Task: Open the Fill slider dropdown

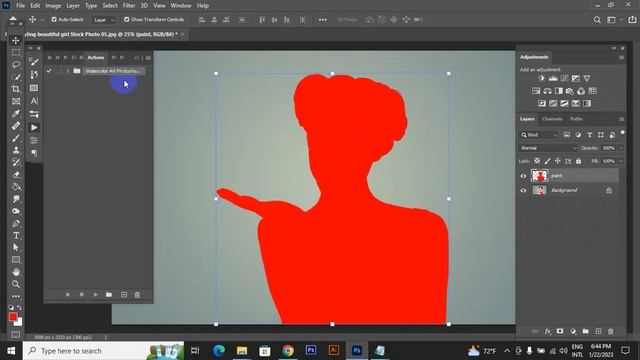Action: [x=621, y=161]
